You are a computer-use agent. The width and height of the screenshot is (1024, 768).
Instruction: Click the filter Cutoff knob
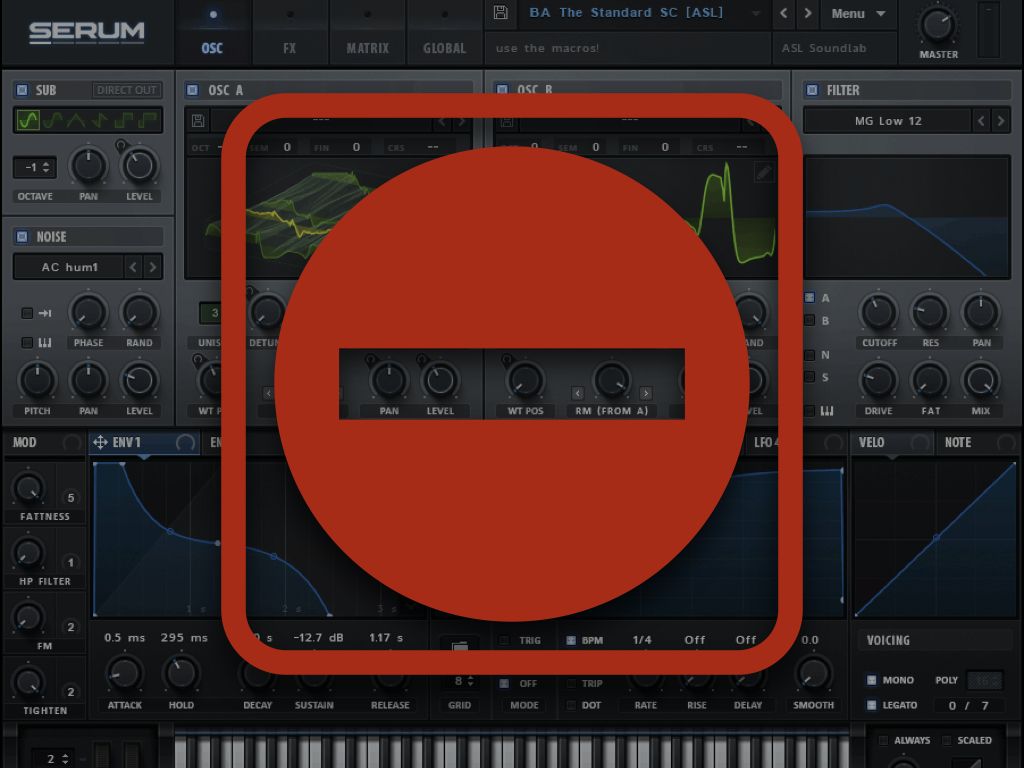879,312
